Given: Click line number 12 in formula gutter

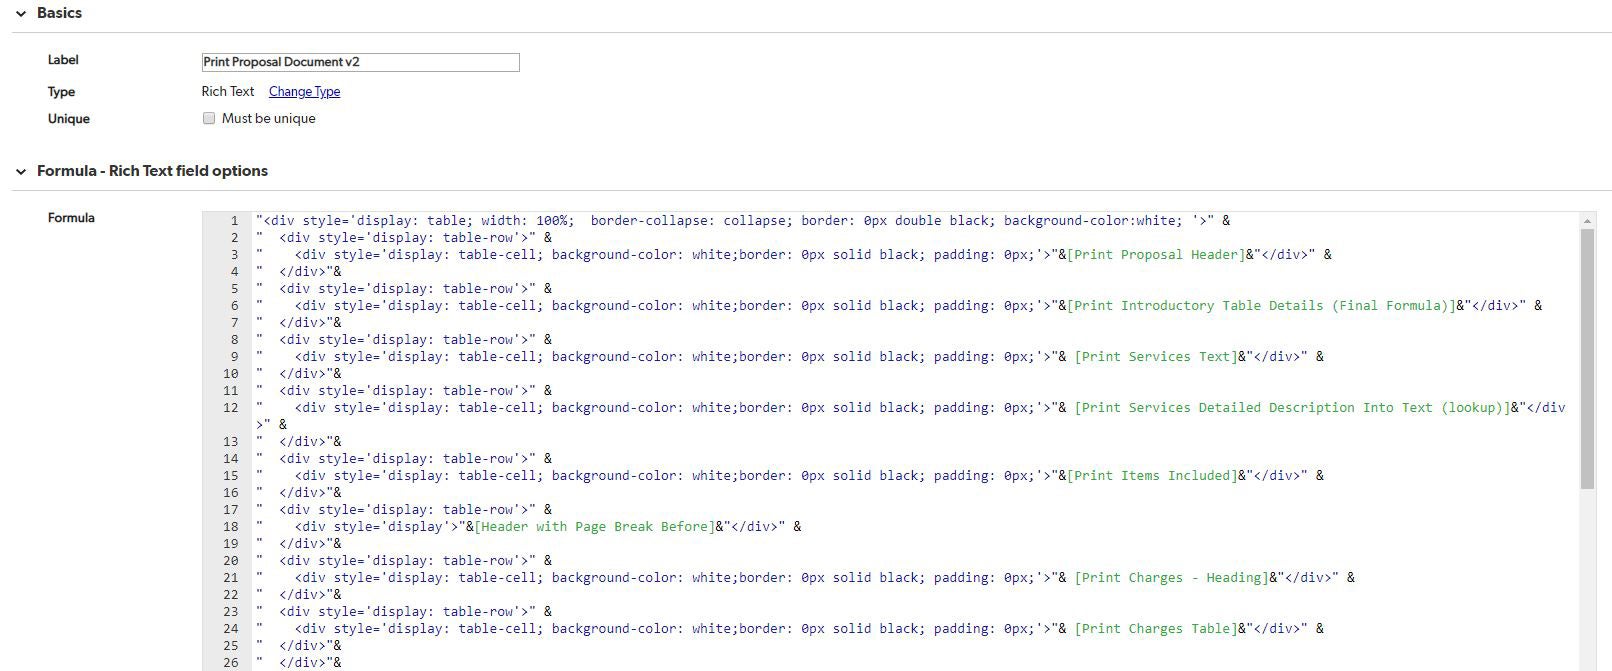Looking at the screenshot, I should pos(231,408).
